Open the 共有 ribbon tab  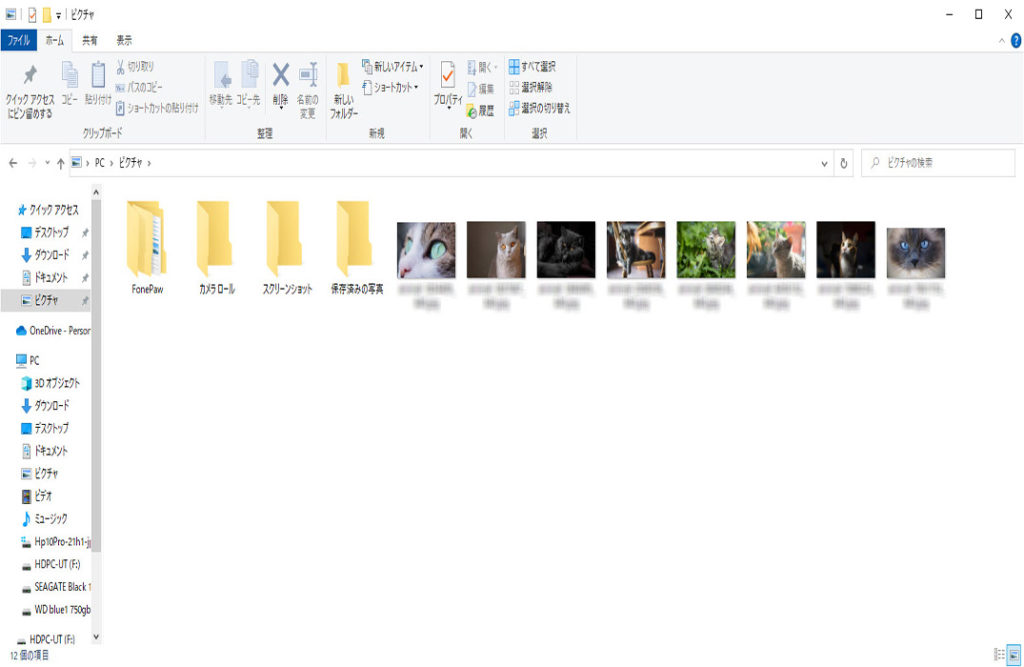[x=90, y=40]
